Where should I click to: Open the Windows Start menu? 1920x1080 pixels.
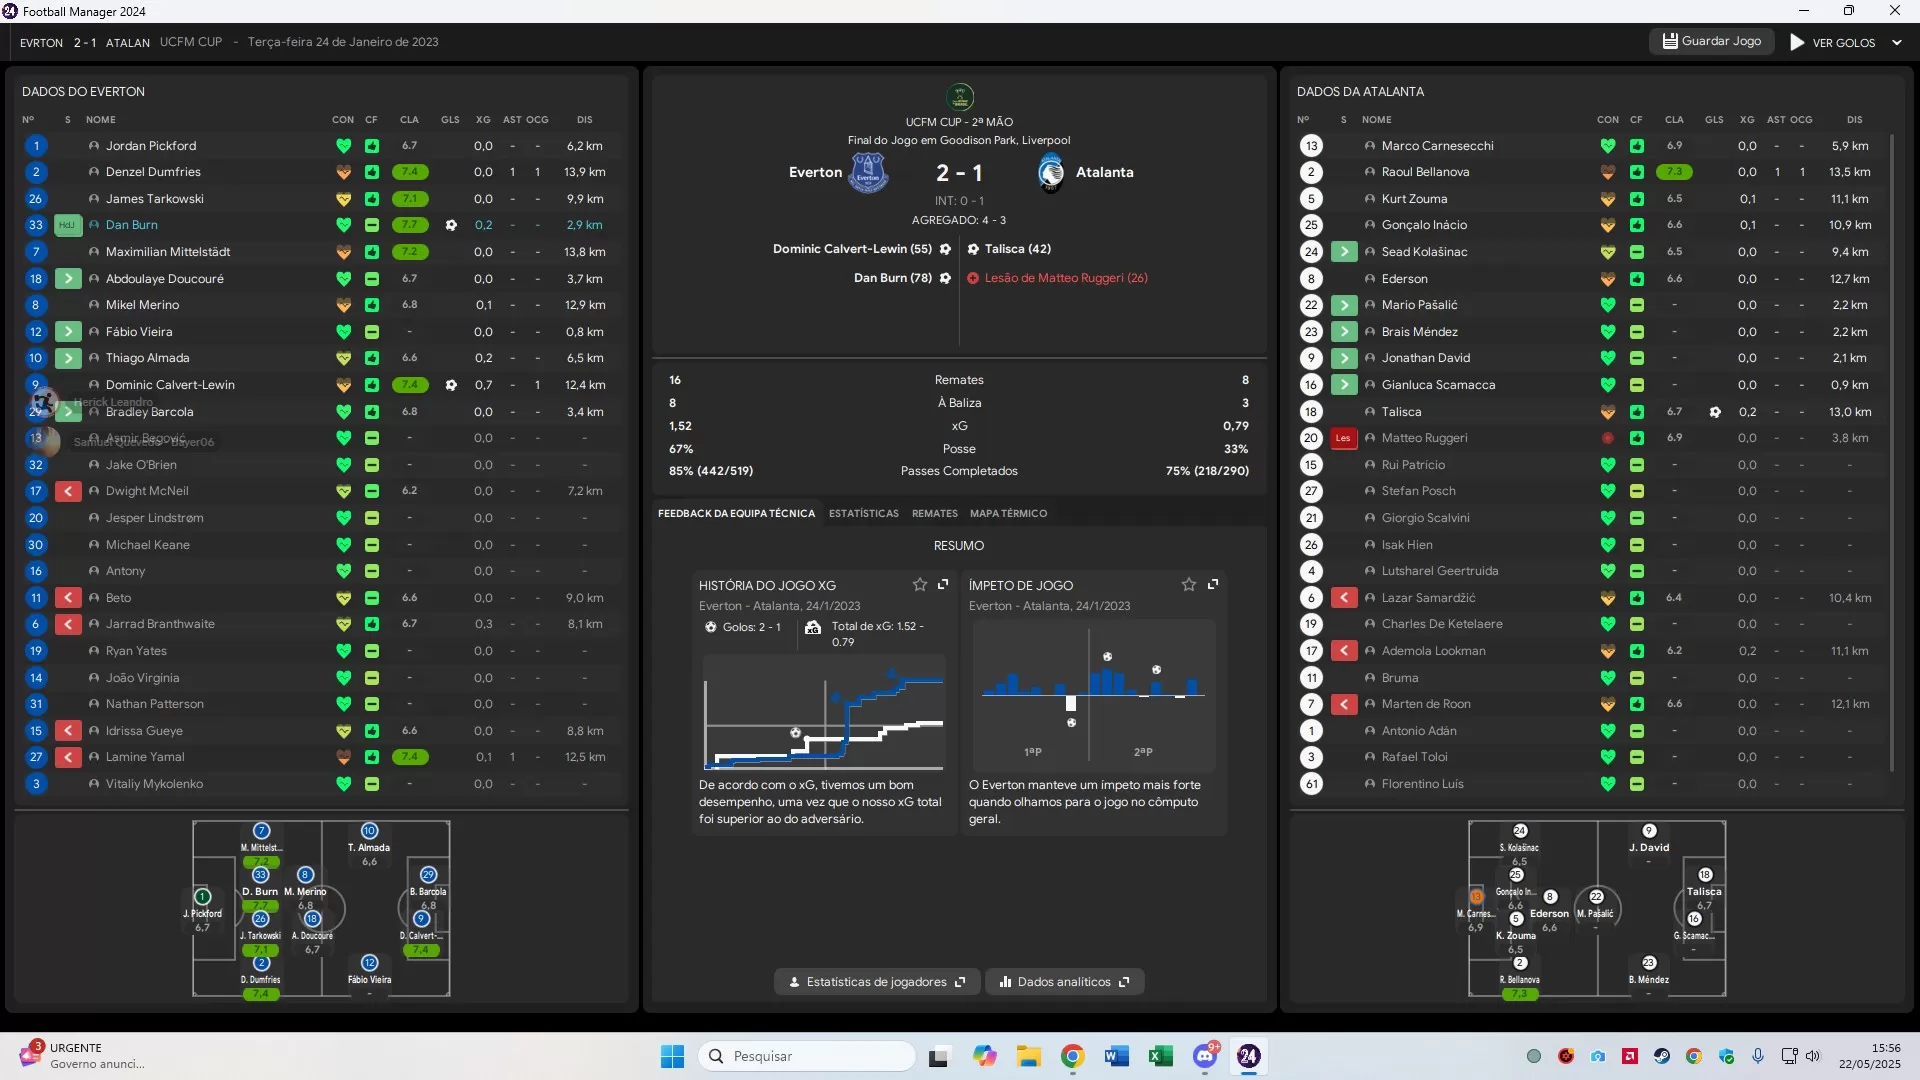(x=672, y=1056)
